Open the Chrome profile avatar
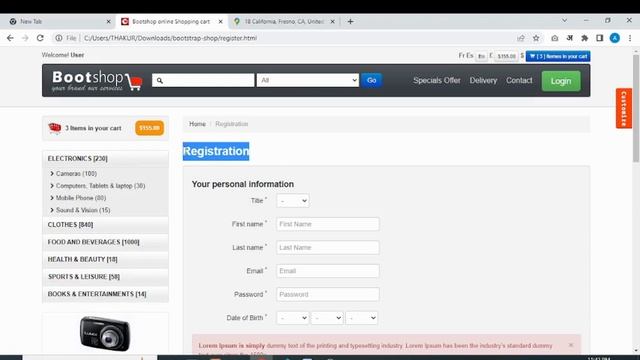Image resolution: width=640 pixels, height=360 pixels. (x=615, y=38)
